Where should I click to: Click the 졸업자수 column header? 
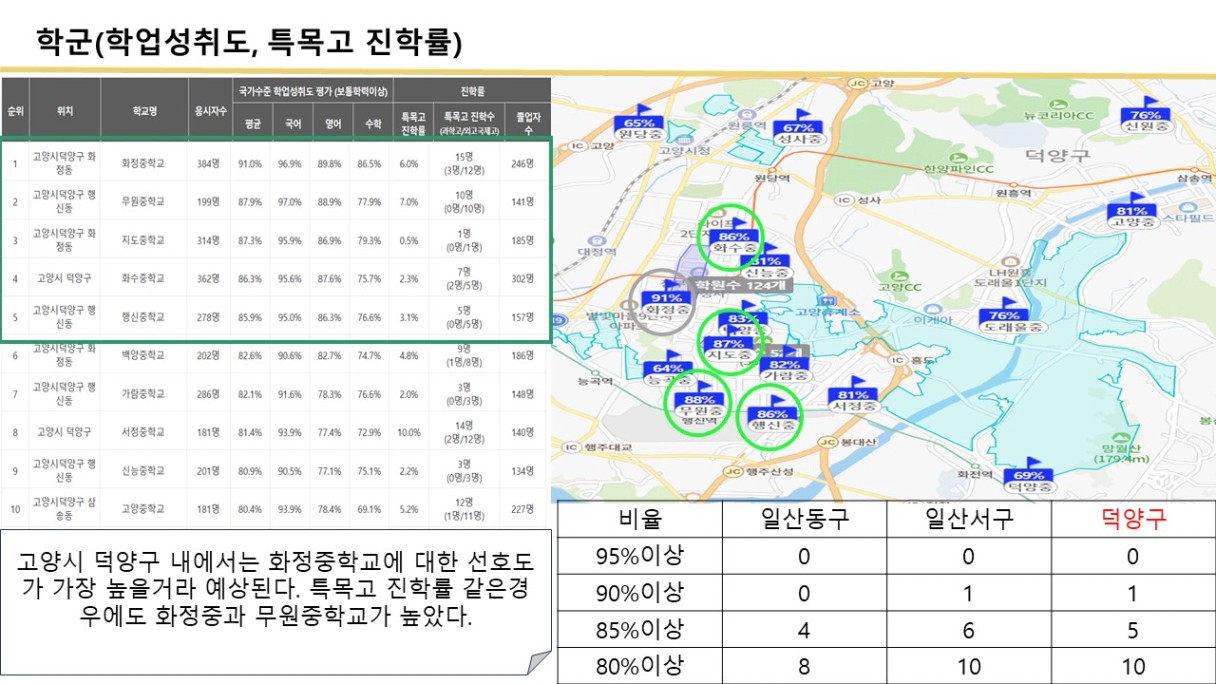coord(527,123)
